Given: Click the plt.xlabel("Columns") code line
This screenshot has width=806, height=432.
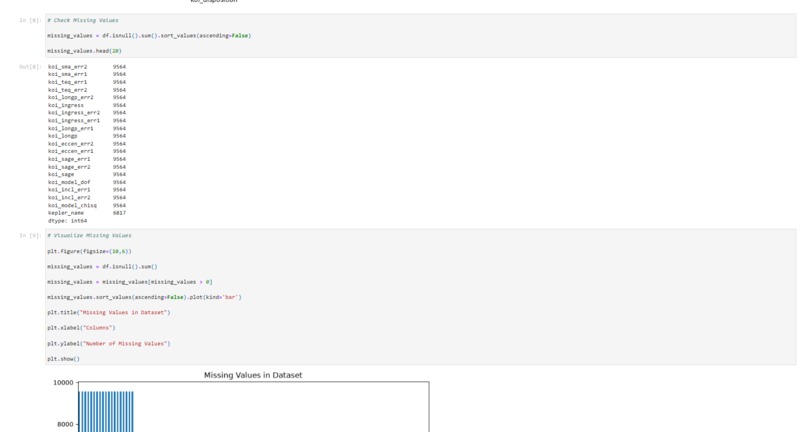Looking at the screenshot, I should [x=81, y=328].
